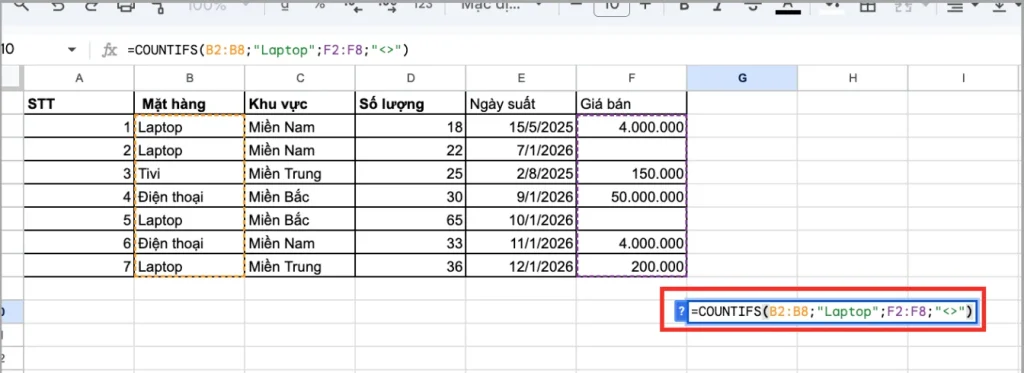Viewport: 1024px width, 373px height.
Task: Click the blue question mark formula help icon
Action: pos(681,312)
